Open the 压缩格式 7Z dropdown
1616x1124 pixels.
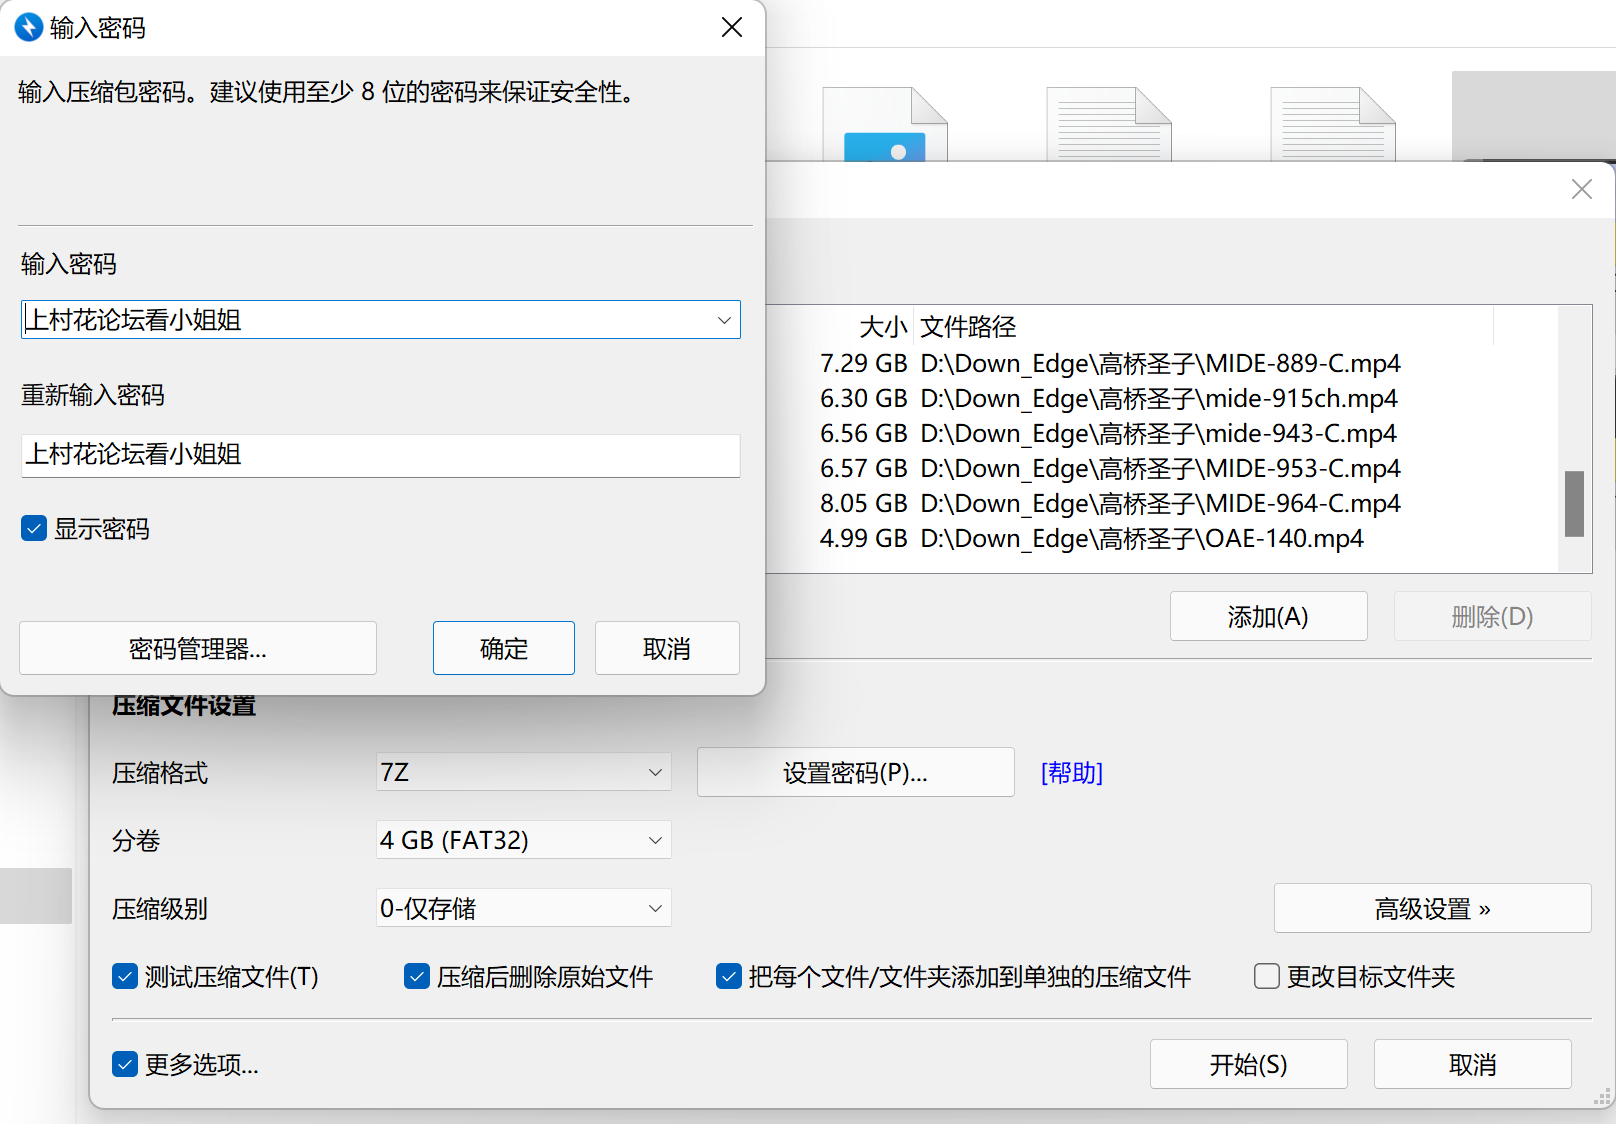(x=523, y=772)
